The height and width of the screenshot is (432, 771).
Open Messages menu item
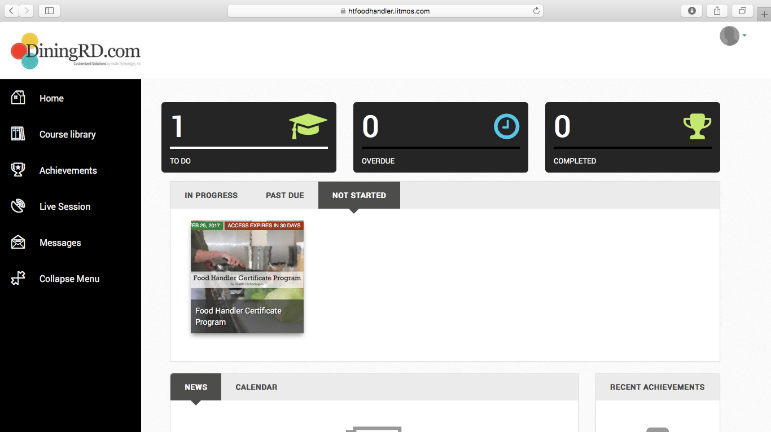coord(60,243)
